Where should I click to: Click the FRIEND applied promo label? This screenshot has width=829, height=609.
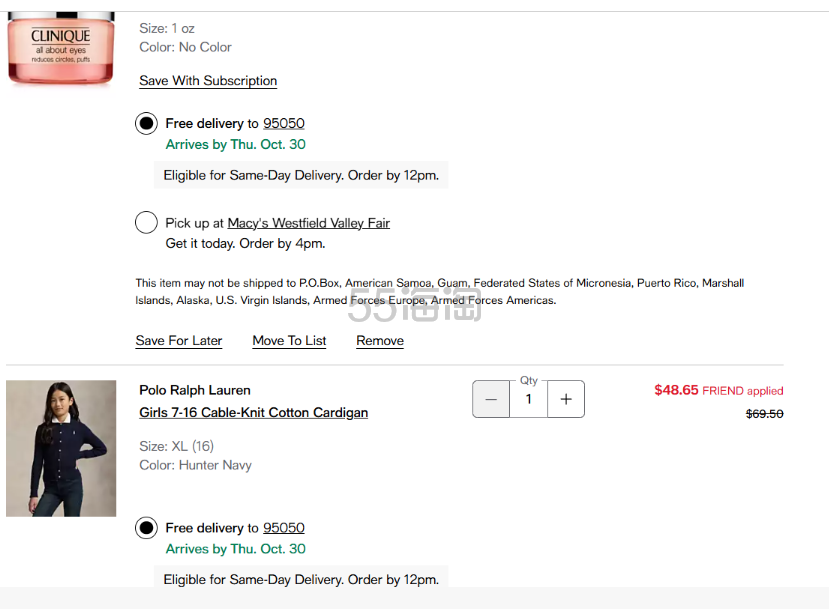coord(743,391)
